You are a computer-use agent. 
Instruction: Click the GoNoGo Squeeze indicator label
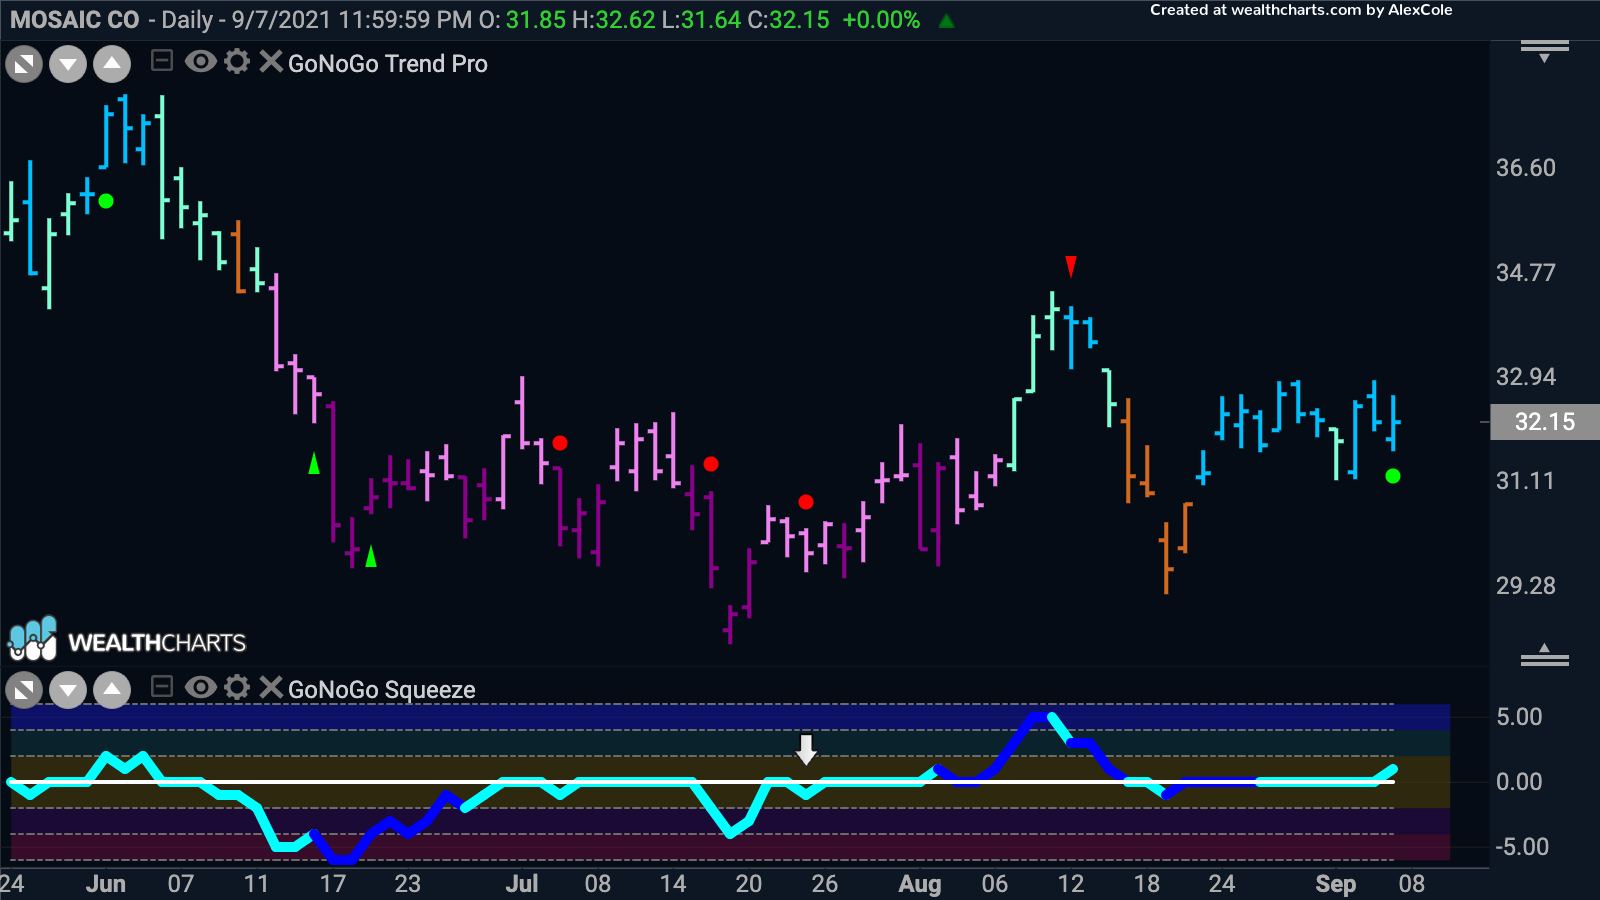(381, 690)
